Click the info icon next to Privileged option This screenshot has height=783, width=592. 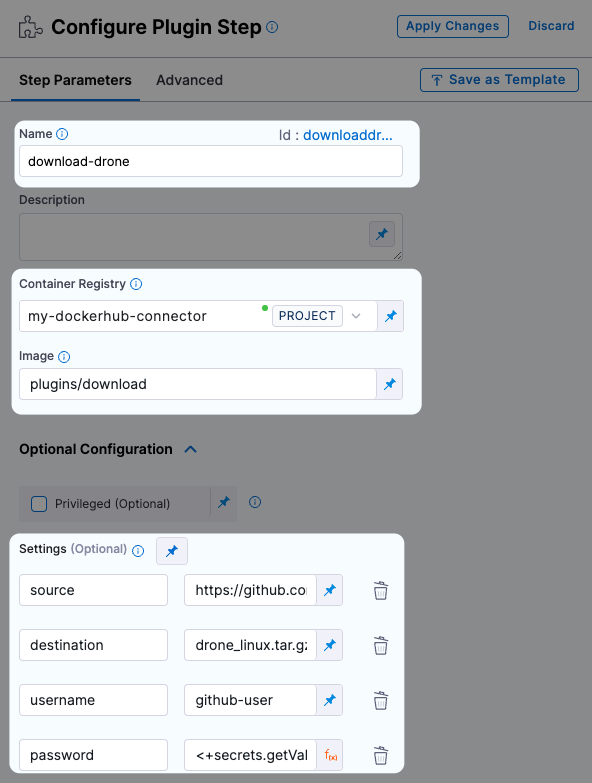tap(255, 502)
